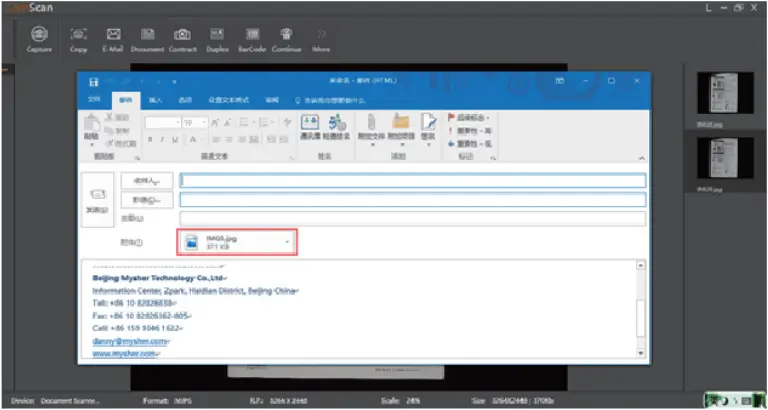Viewport: 768px width, 410px height.
Task: Click the Follow Up red flag
Action: coord(452,118)
